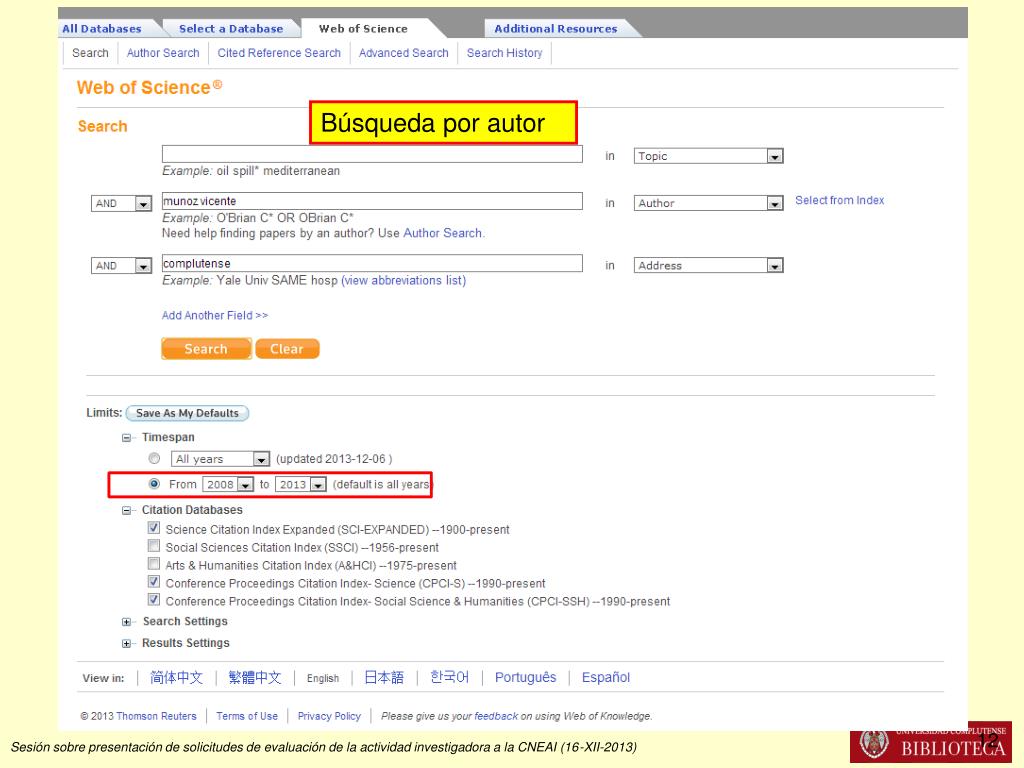Open the Topic field type dropdown

coord(709,156)
